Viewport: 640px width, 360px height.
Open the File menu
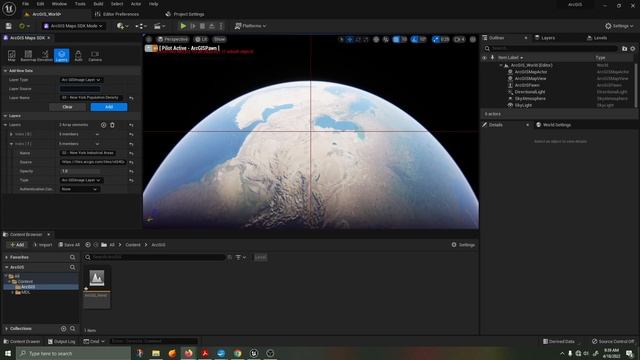25,4
